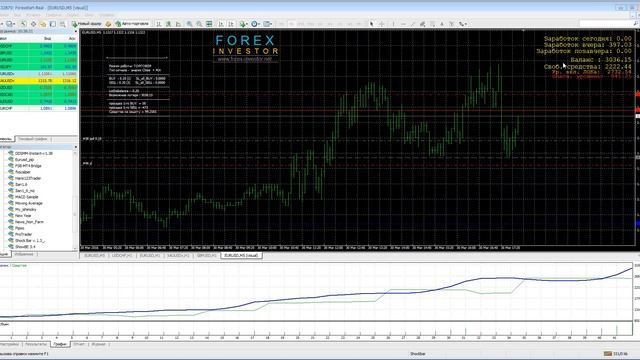Enable chart auto scroll icon
The image size is (640, 360).
[221, 24]
